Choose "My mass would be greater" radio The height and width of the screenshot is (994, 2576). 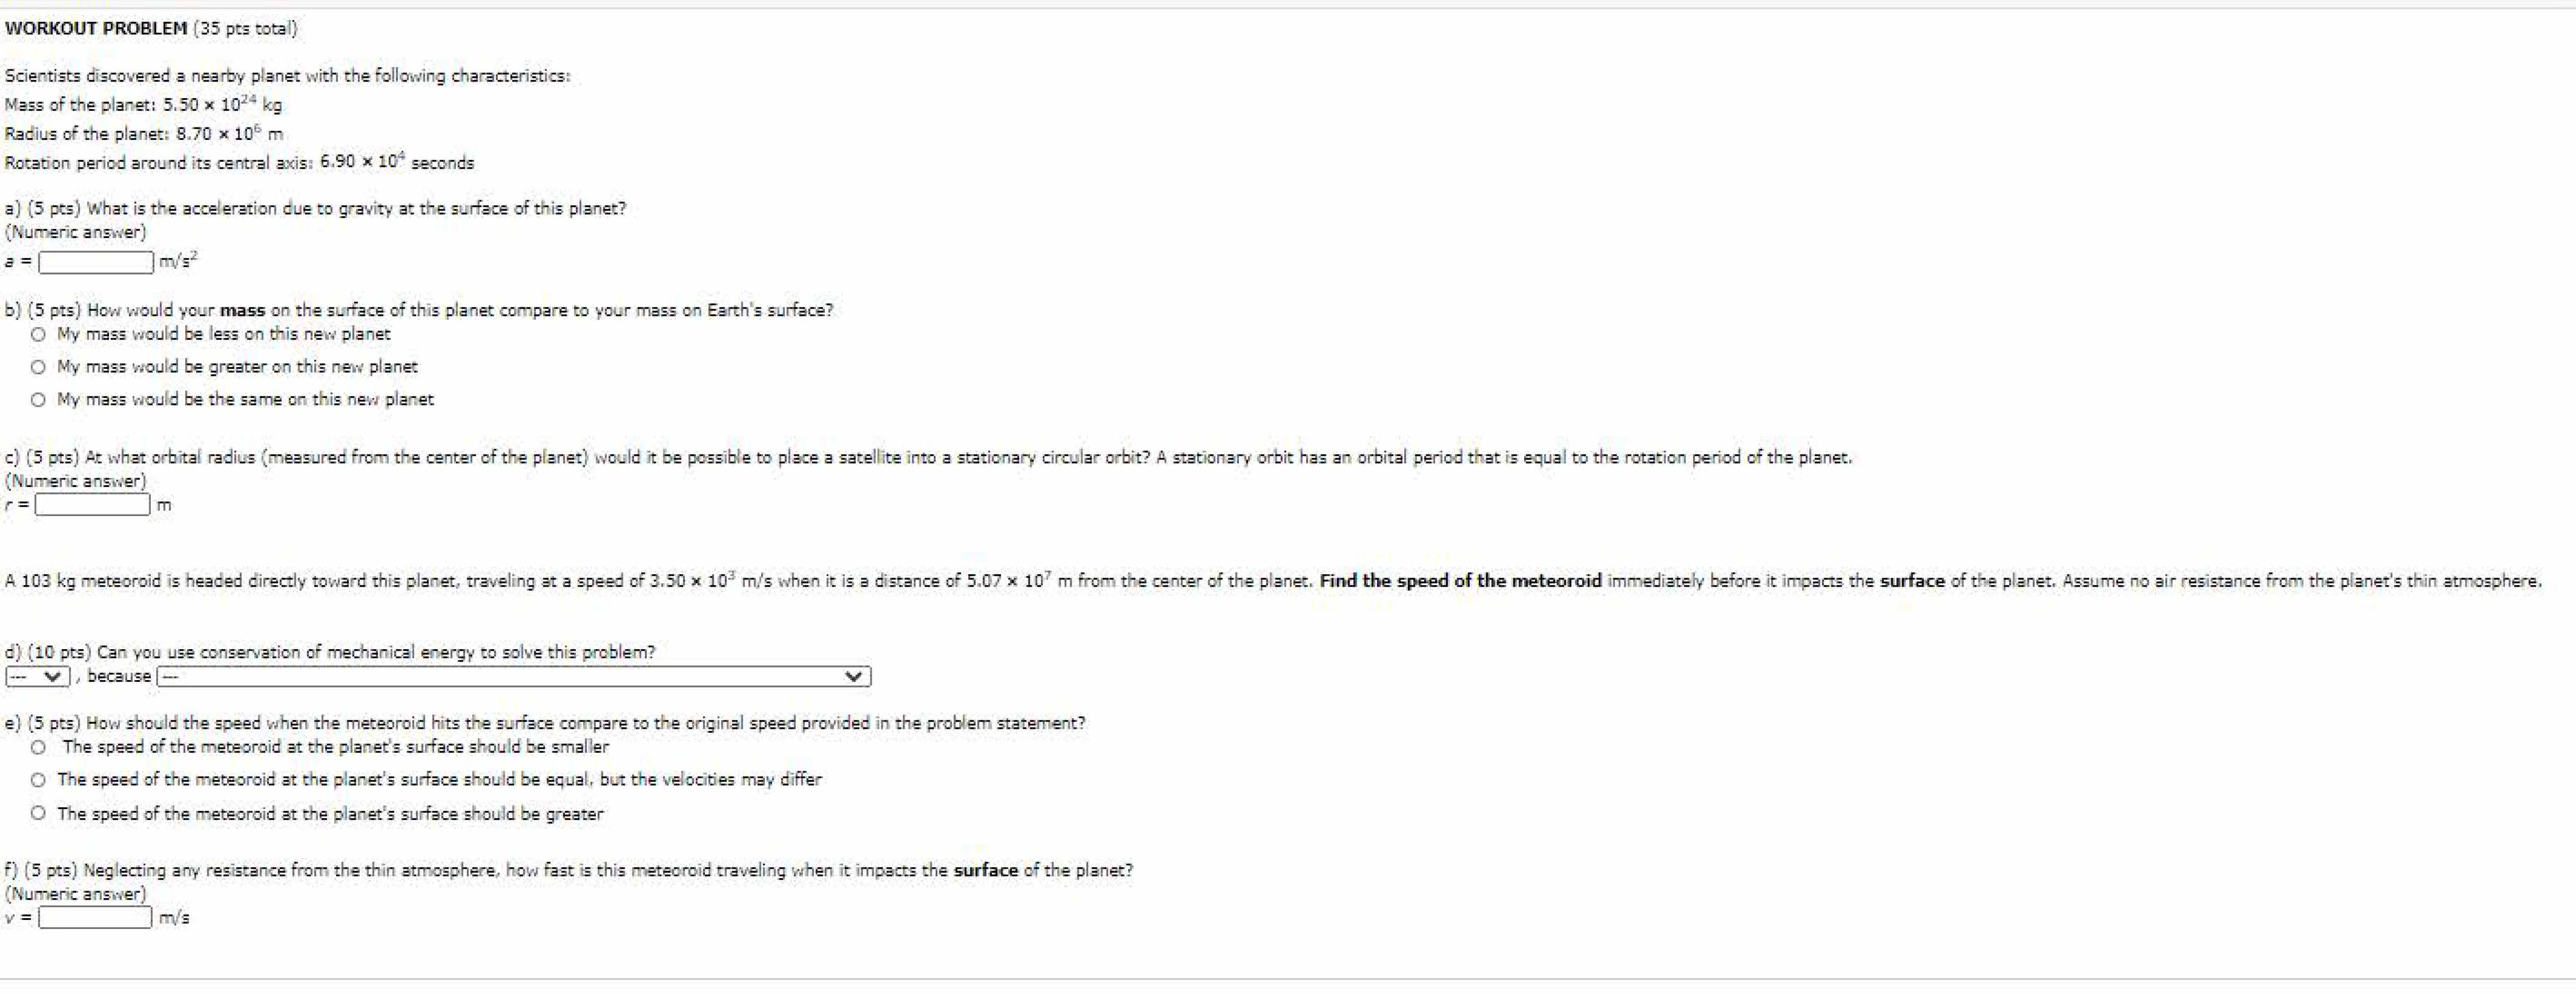click(x=38, y=367)
